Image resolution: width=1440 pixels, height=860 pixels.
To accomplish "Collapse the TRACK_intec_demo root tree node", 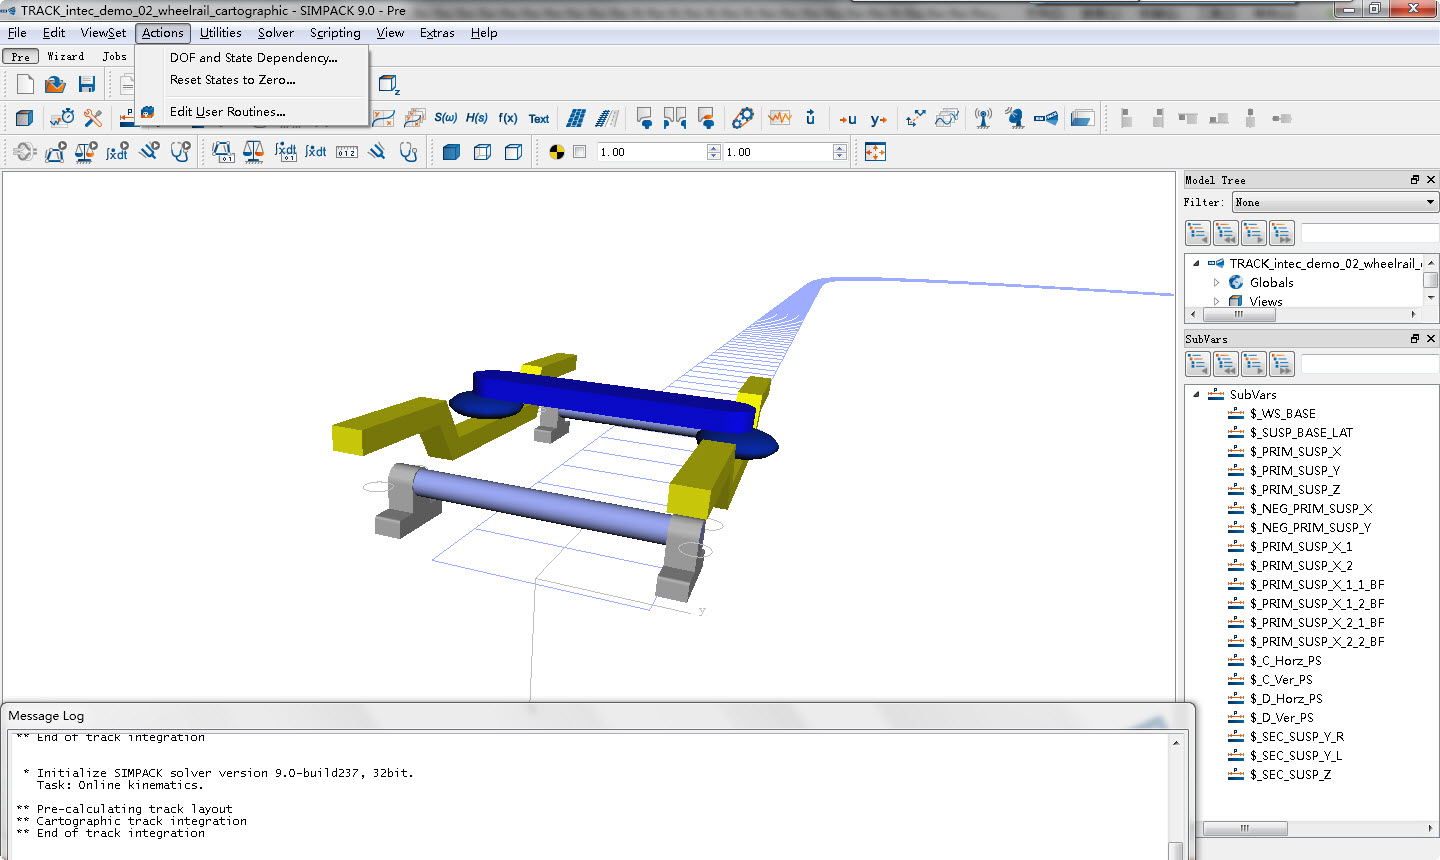I will [x=1196, y=264].
